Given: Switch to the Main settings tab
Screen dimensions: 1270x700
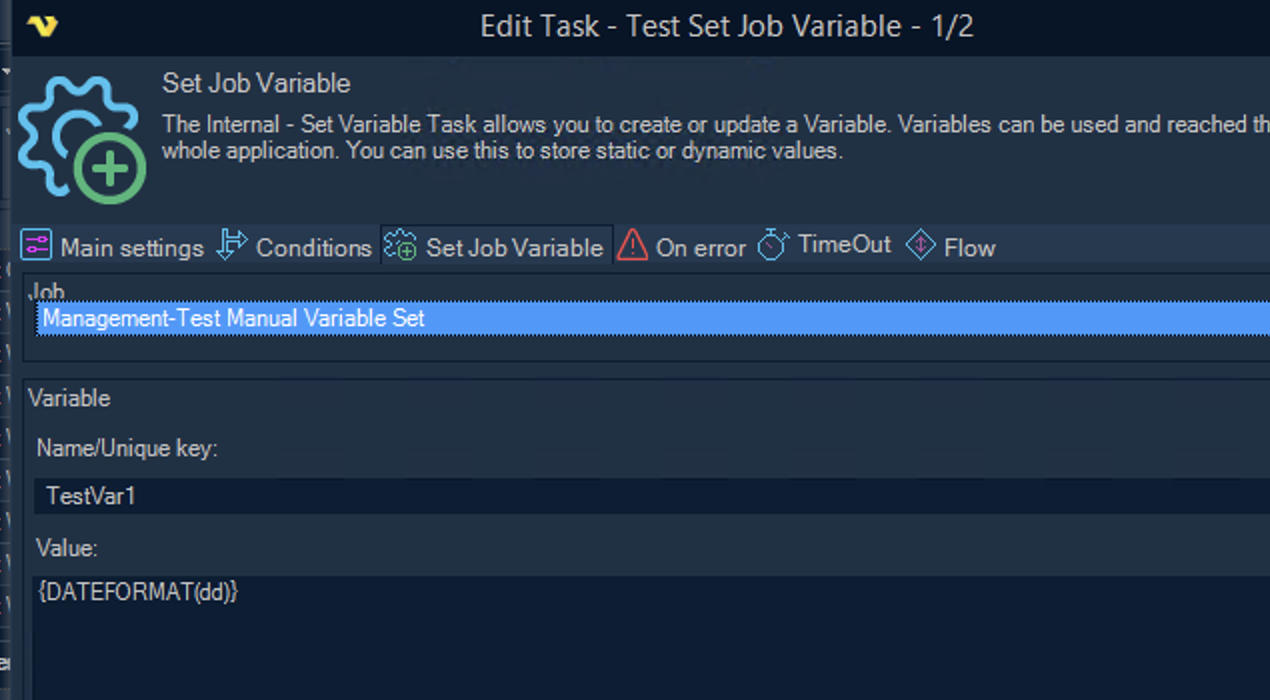Looking at the screenshot, I should point(132,248).
